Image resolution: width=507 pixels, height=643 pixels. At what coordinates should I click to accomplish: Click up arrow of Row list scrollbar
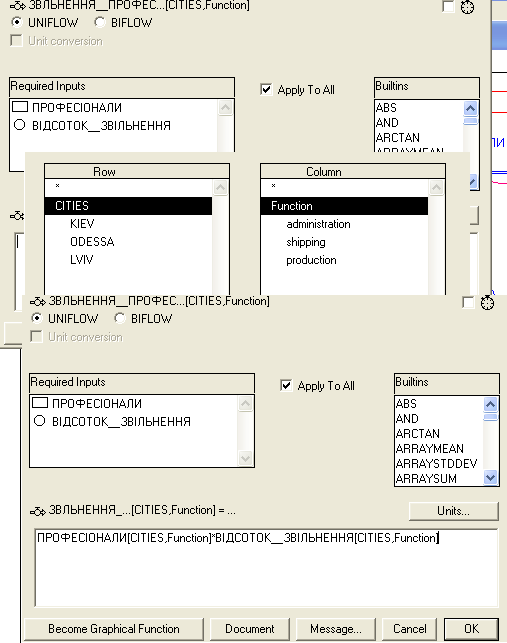coord(220,187)
